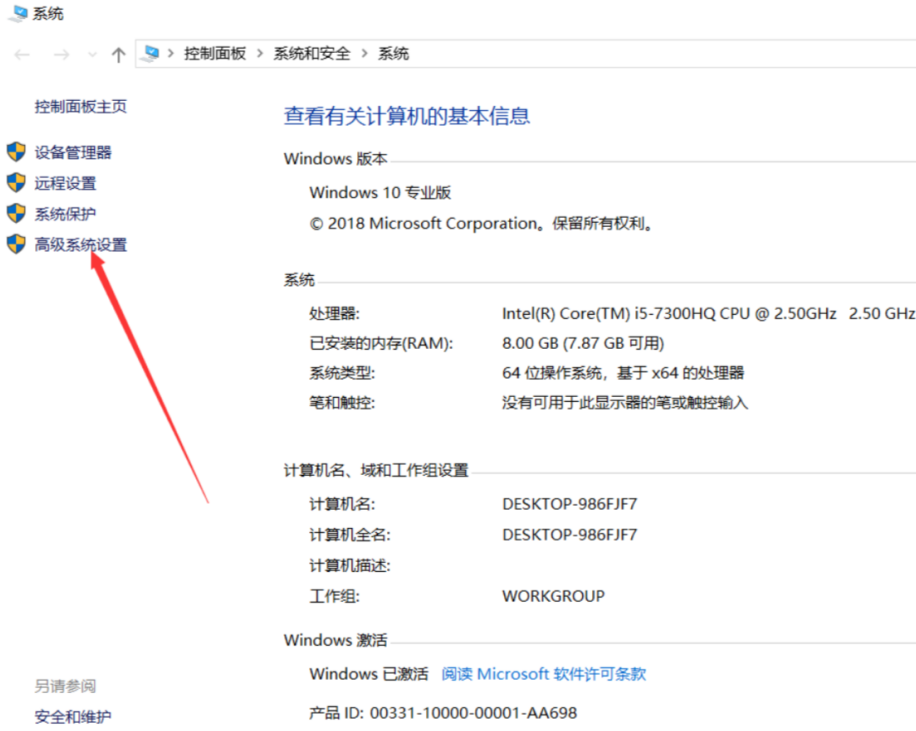This screenshot has width=916, height=731.
Task: Click the 系统类型 label
Action: coord(342,373)
